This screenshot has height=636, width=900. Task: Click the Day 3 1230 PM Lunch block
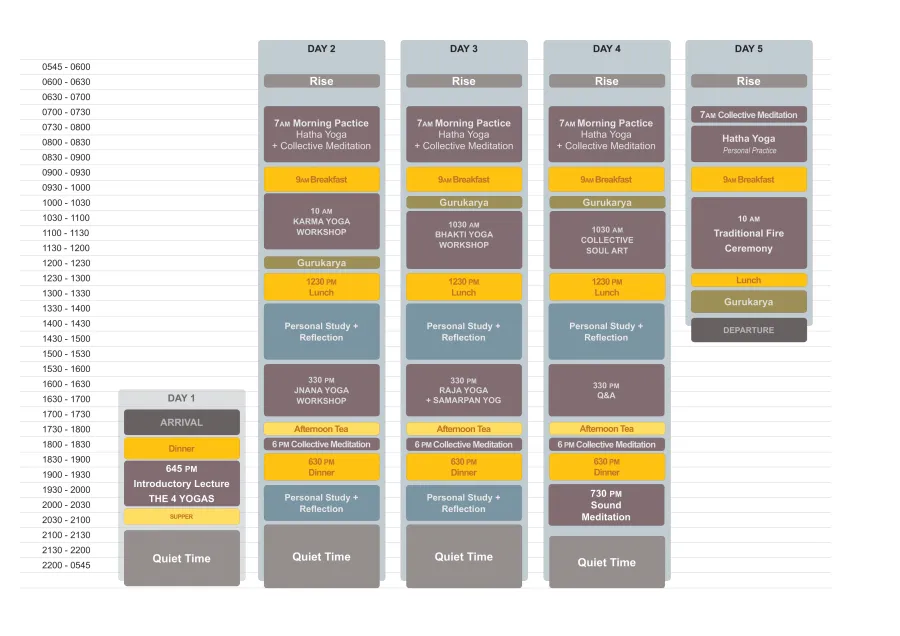point(464,287)
